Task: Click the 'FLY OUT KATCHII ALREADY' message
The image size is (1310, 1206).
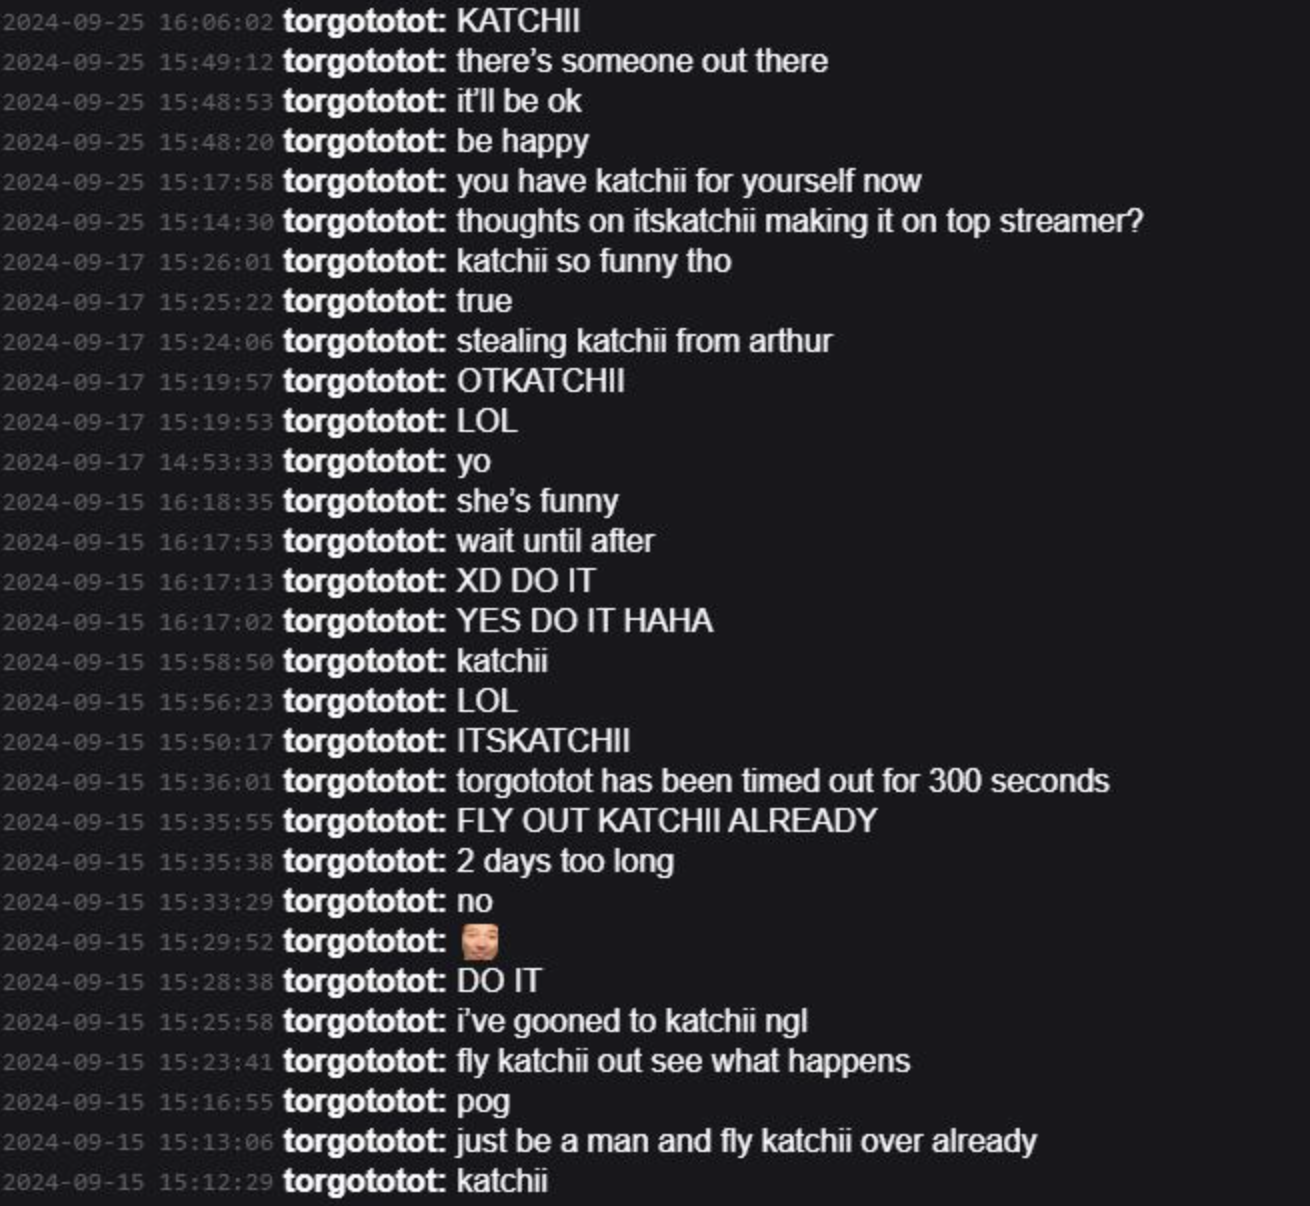Action: [x=667, y=821]
